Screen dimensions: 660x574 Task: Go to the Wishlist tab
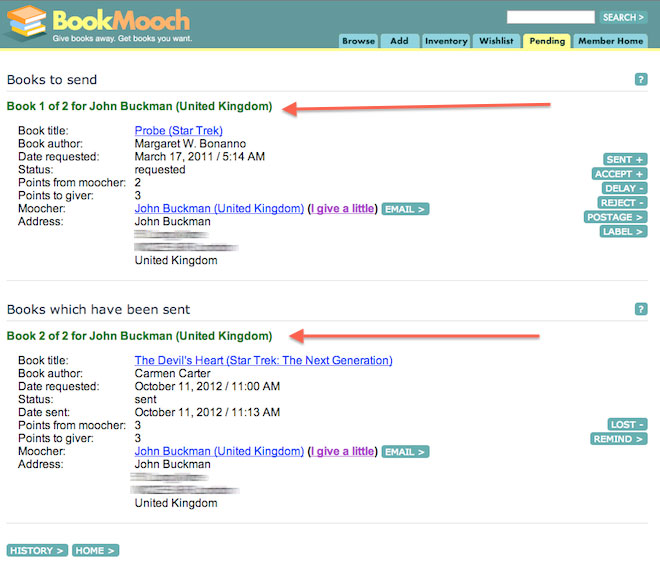(x=496, y=41)
